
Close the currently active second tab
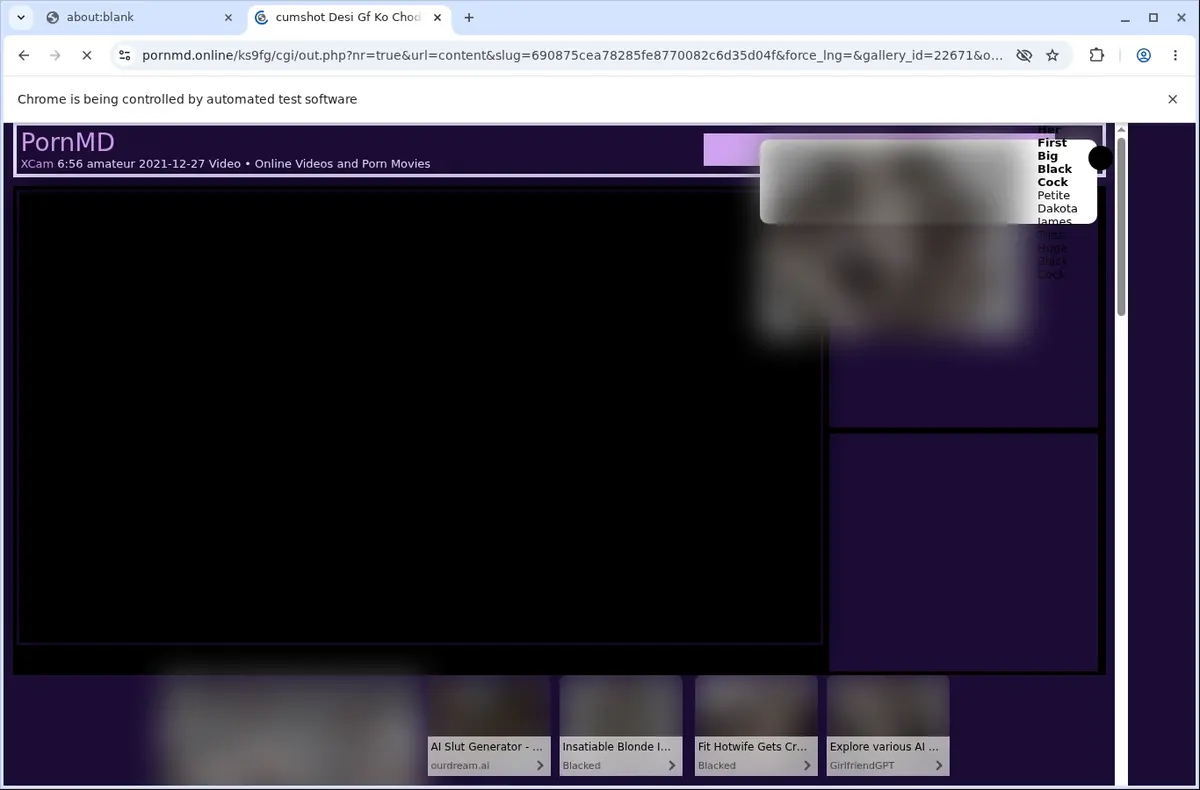click(437, 17)
